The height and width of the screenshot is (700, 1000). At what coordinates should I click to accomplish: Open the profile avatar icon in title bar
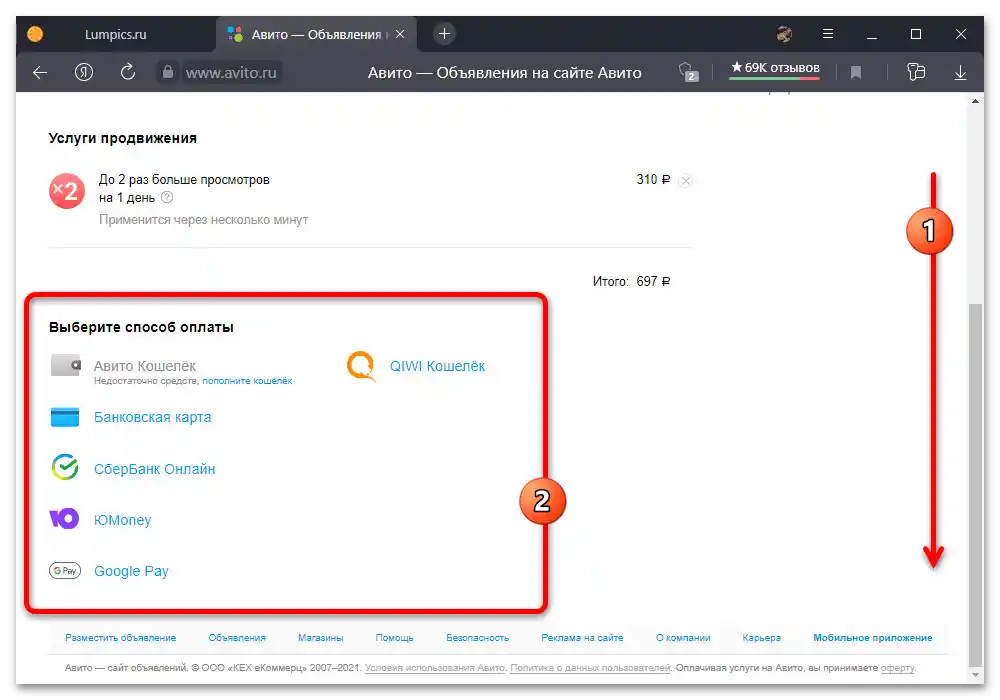(784, 34)
